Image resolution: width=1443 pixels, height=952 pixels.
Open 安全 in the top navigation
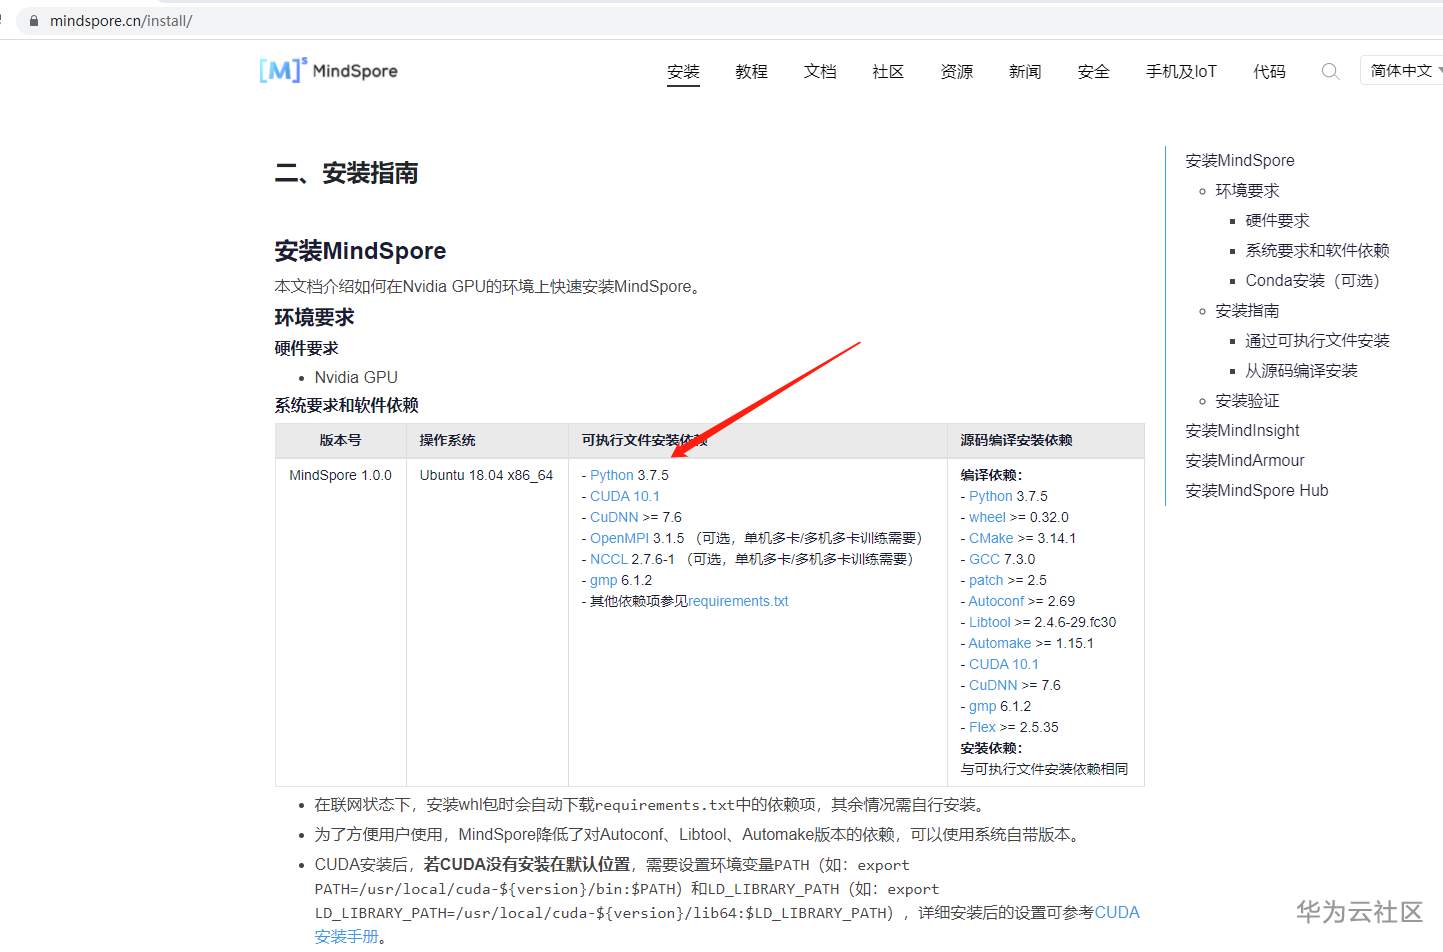pyautogui.click(x=1094, y=72)
